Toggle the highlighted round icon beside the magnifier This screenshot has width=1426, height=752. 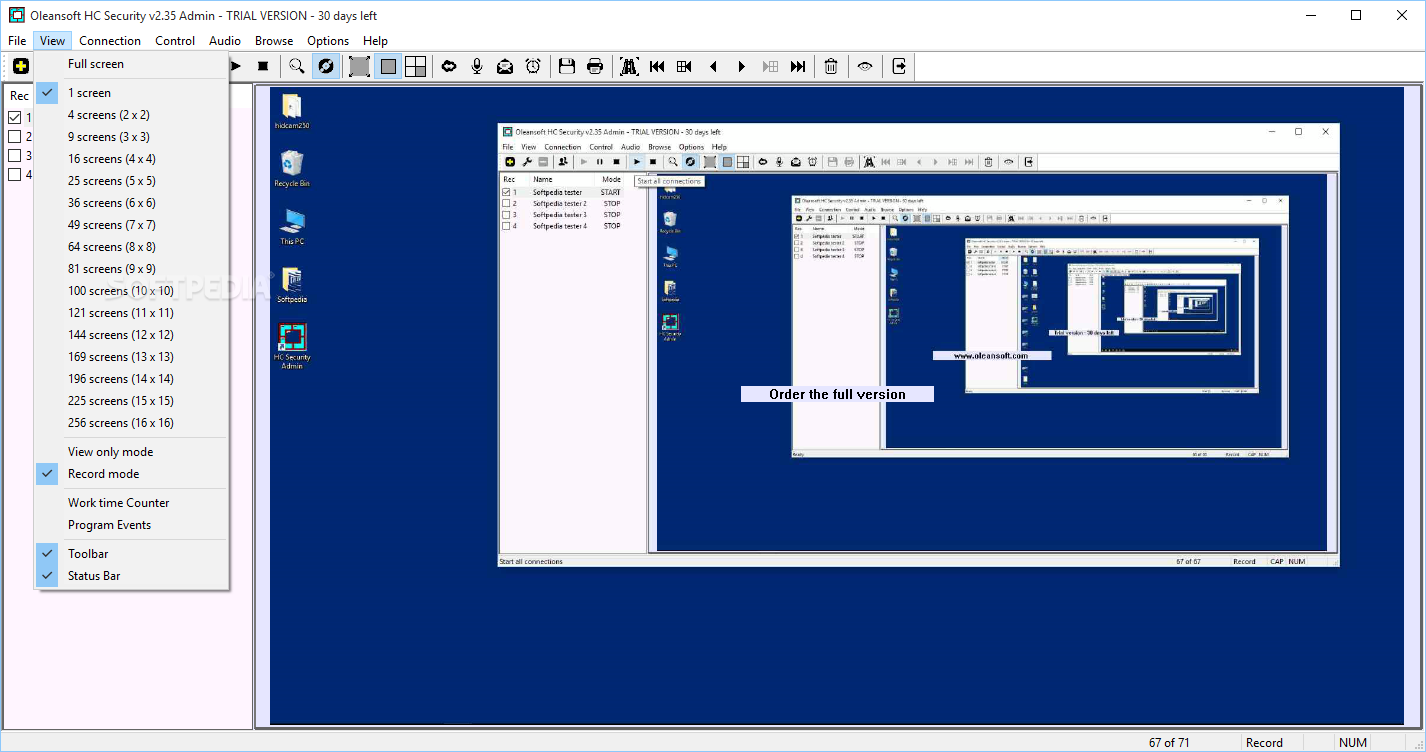click(x=325, y=66)
